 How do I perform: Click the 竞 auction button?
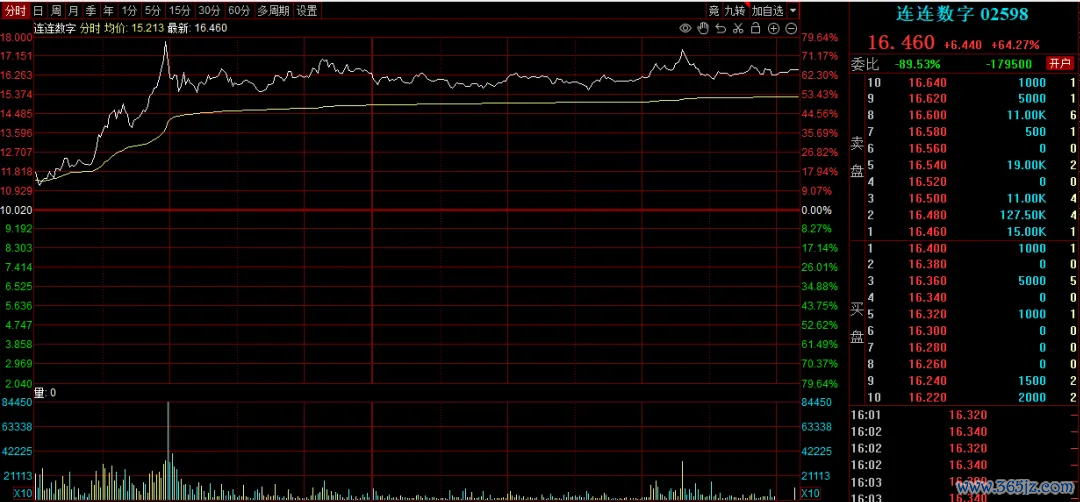coord(713,10)
